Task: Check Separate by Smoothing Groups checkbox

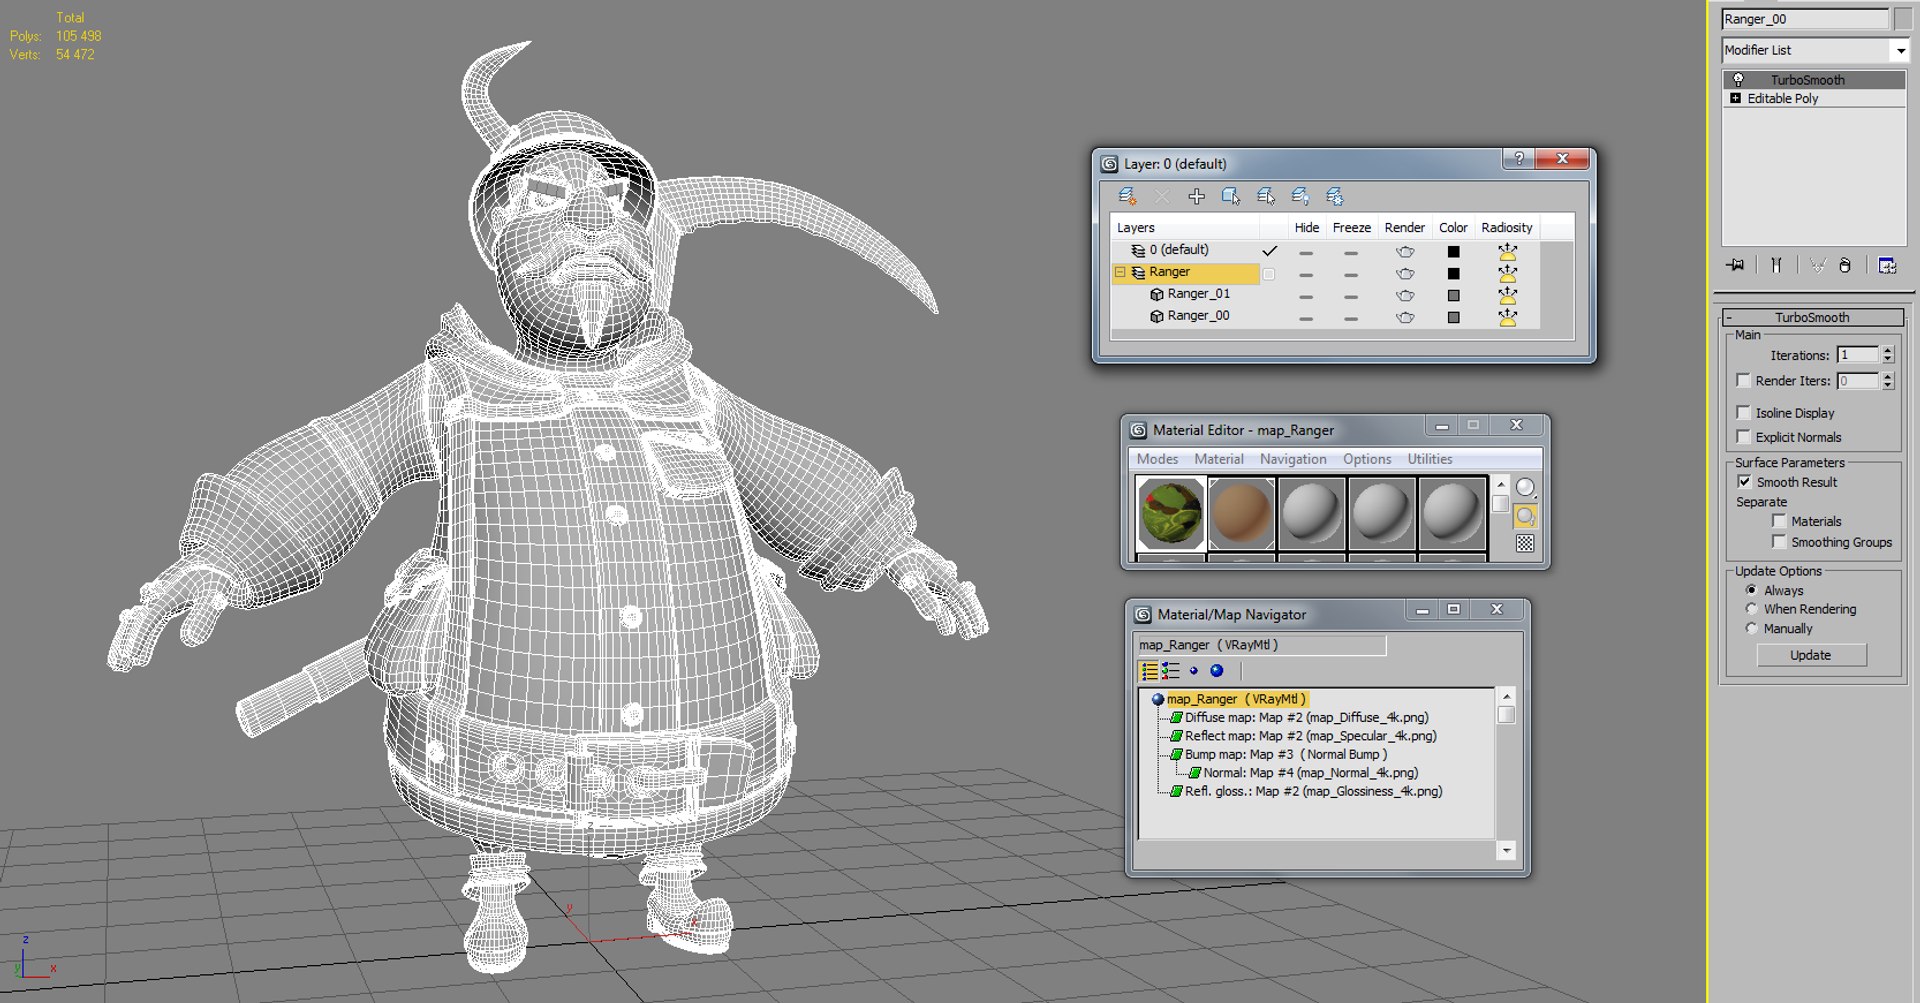Action: 1779,541
